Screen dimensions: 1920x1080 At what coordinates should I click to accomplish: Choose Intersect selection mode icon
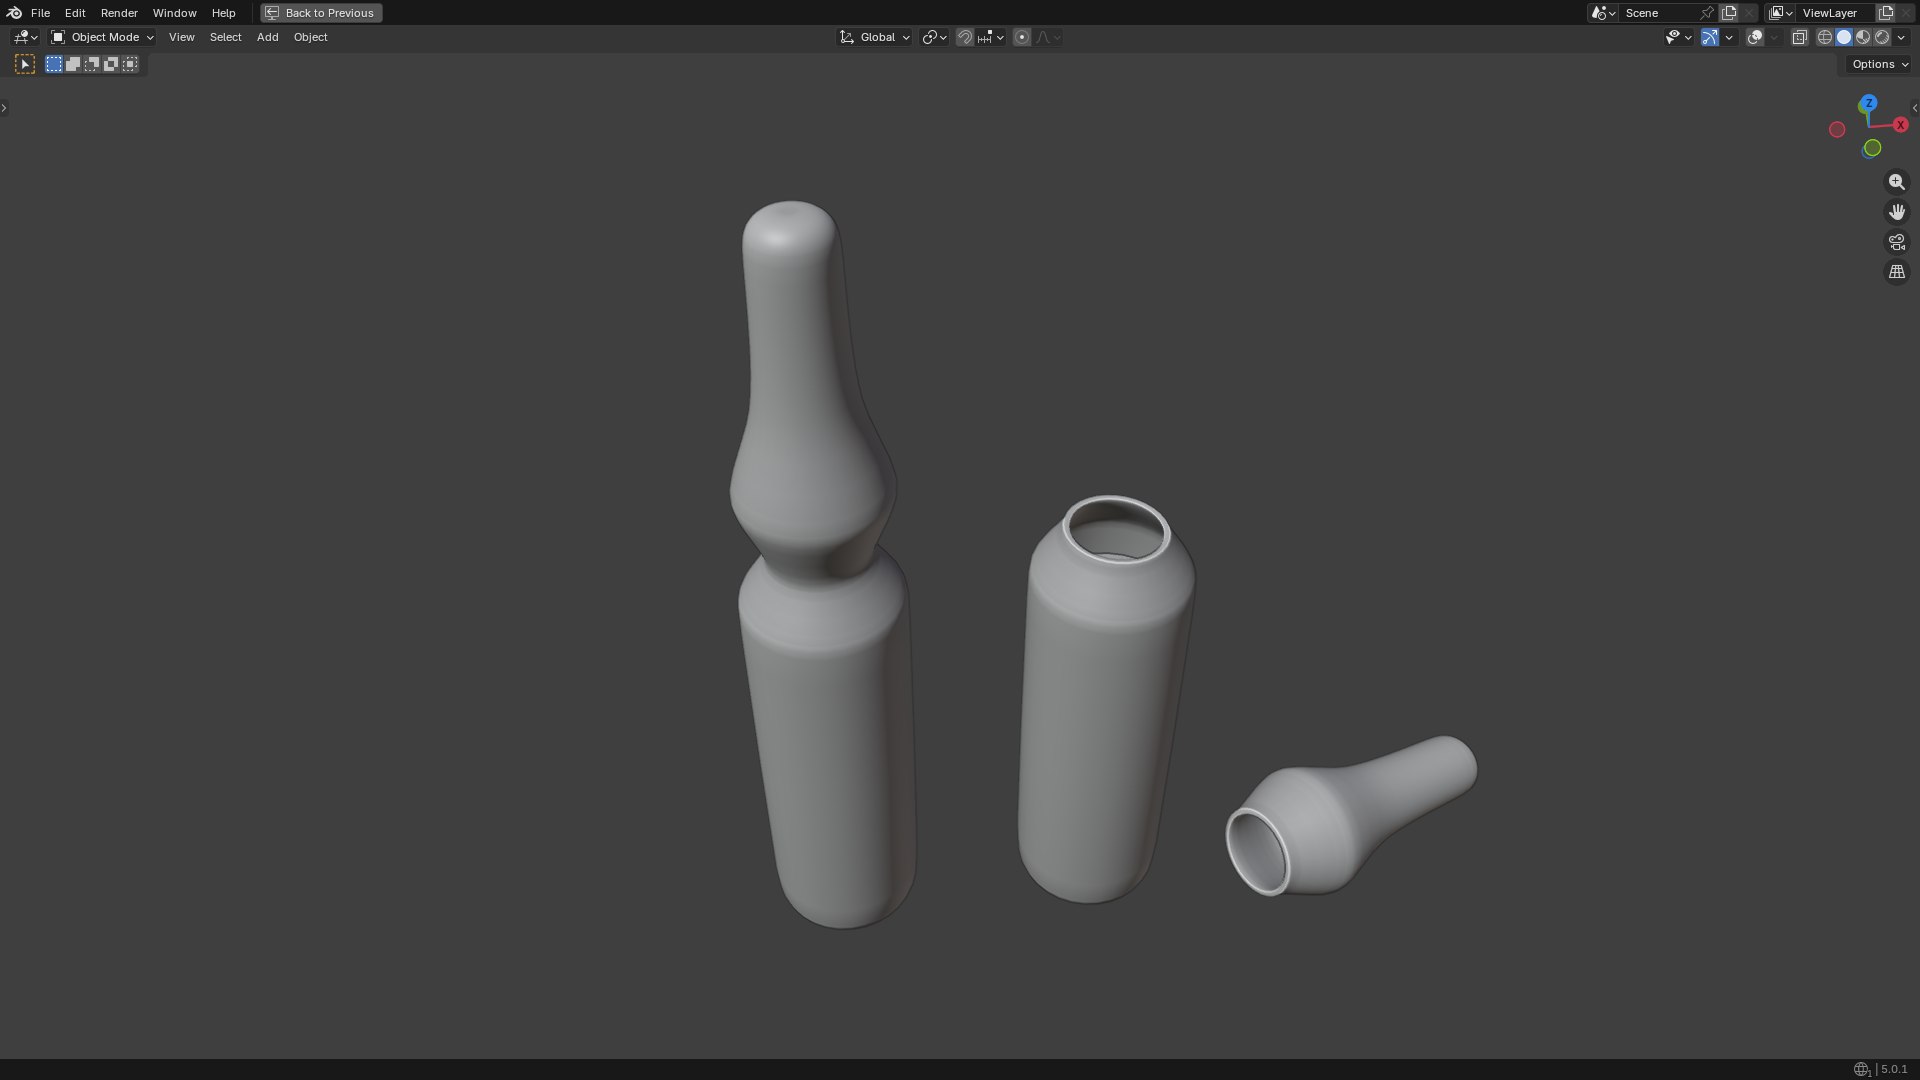(130, 64)
